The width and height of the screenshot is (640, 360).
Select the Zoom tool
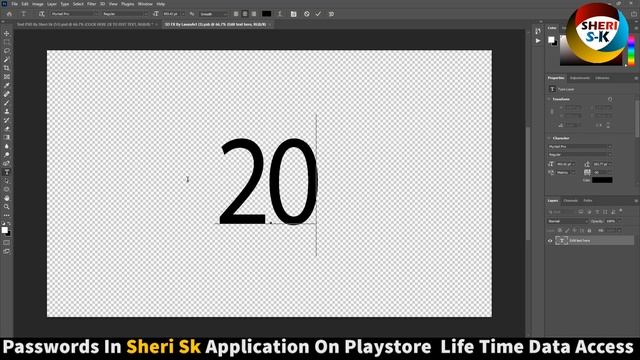(7, 207)
